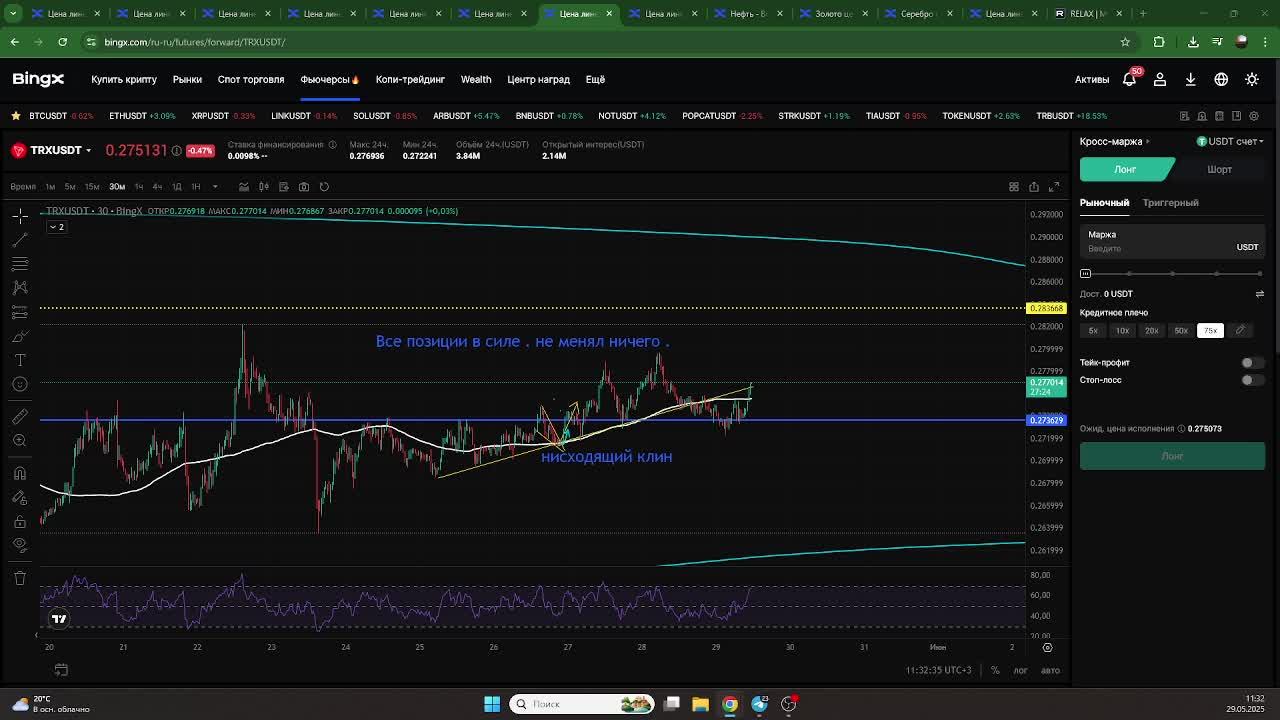Select the ruler measure tool
The width and height of the screenshot is (1280, 720).
tap(20, 416)
